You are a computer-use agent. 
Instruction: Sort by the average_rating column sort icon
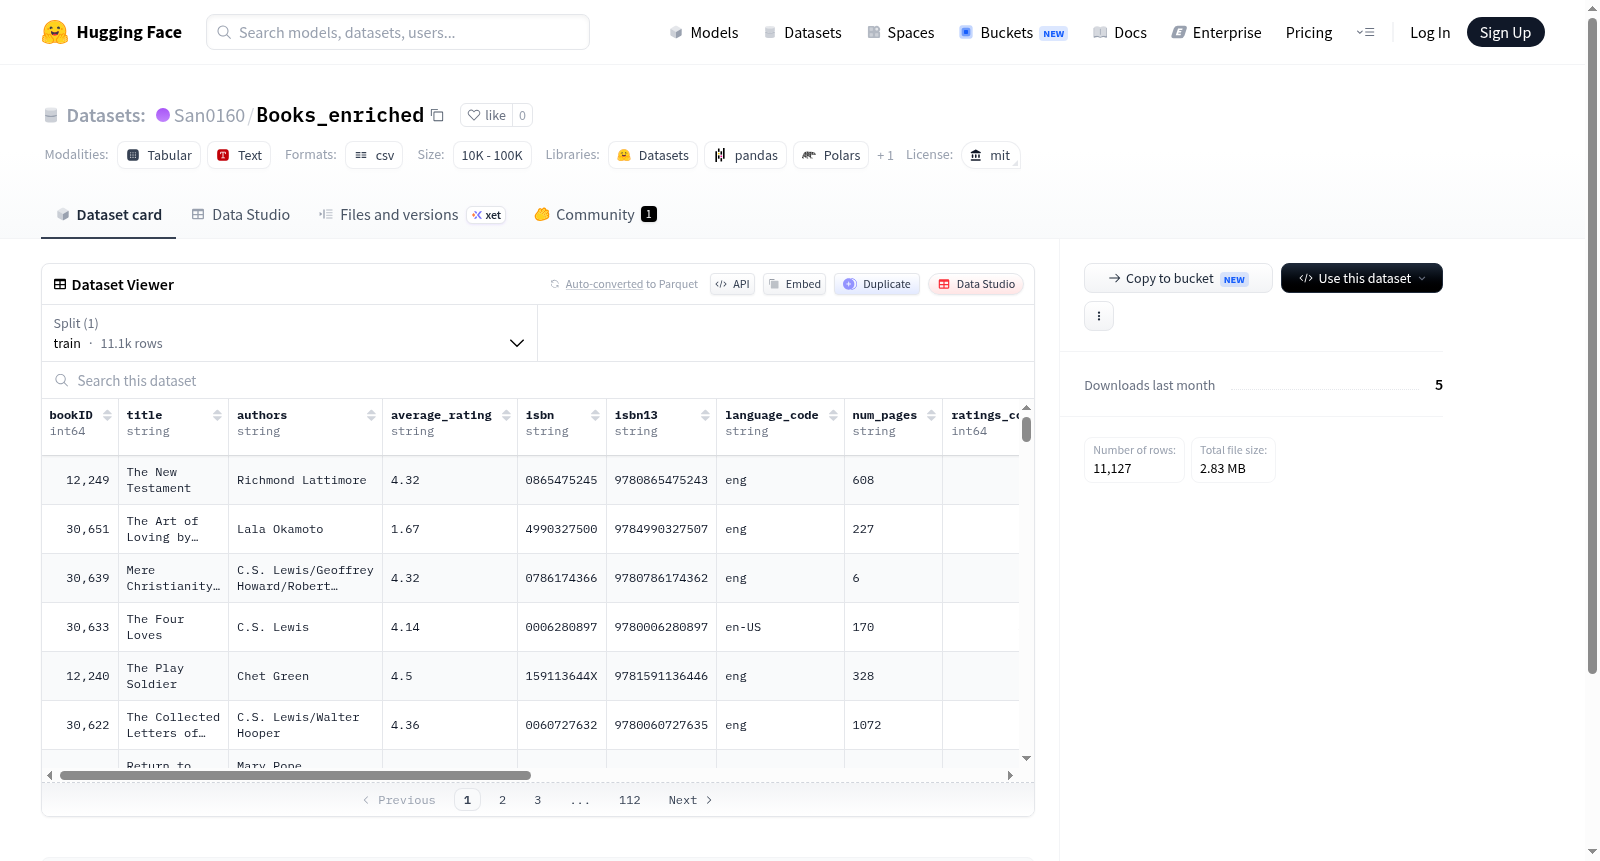click(x=506, y=415)
